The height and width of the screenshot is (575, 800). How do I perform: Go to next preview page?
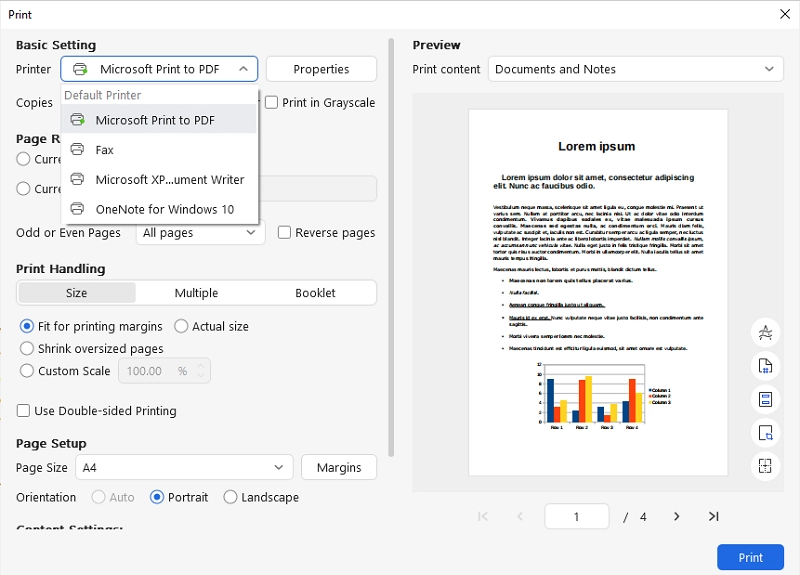point(677,516)
